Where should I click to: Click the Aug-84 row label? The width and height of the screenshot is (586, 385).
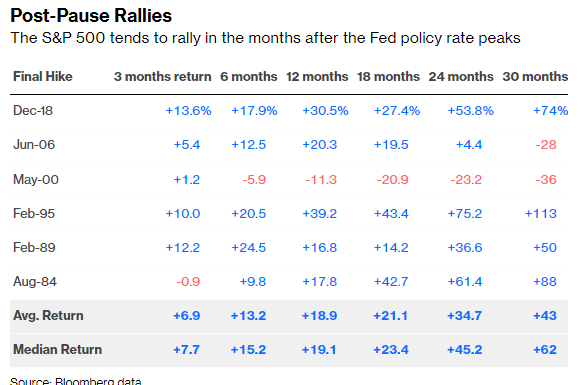35,281
